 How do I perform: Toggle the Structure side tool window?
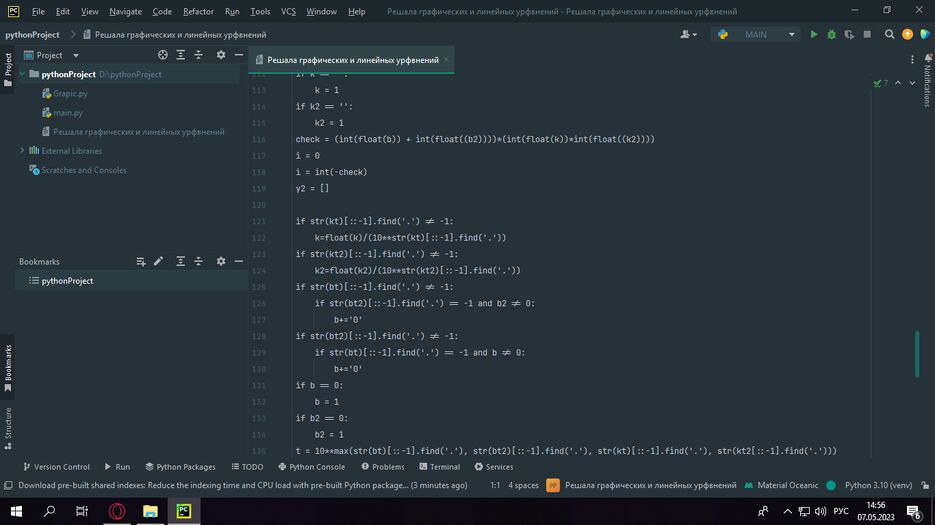pos(8,423)
